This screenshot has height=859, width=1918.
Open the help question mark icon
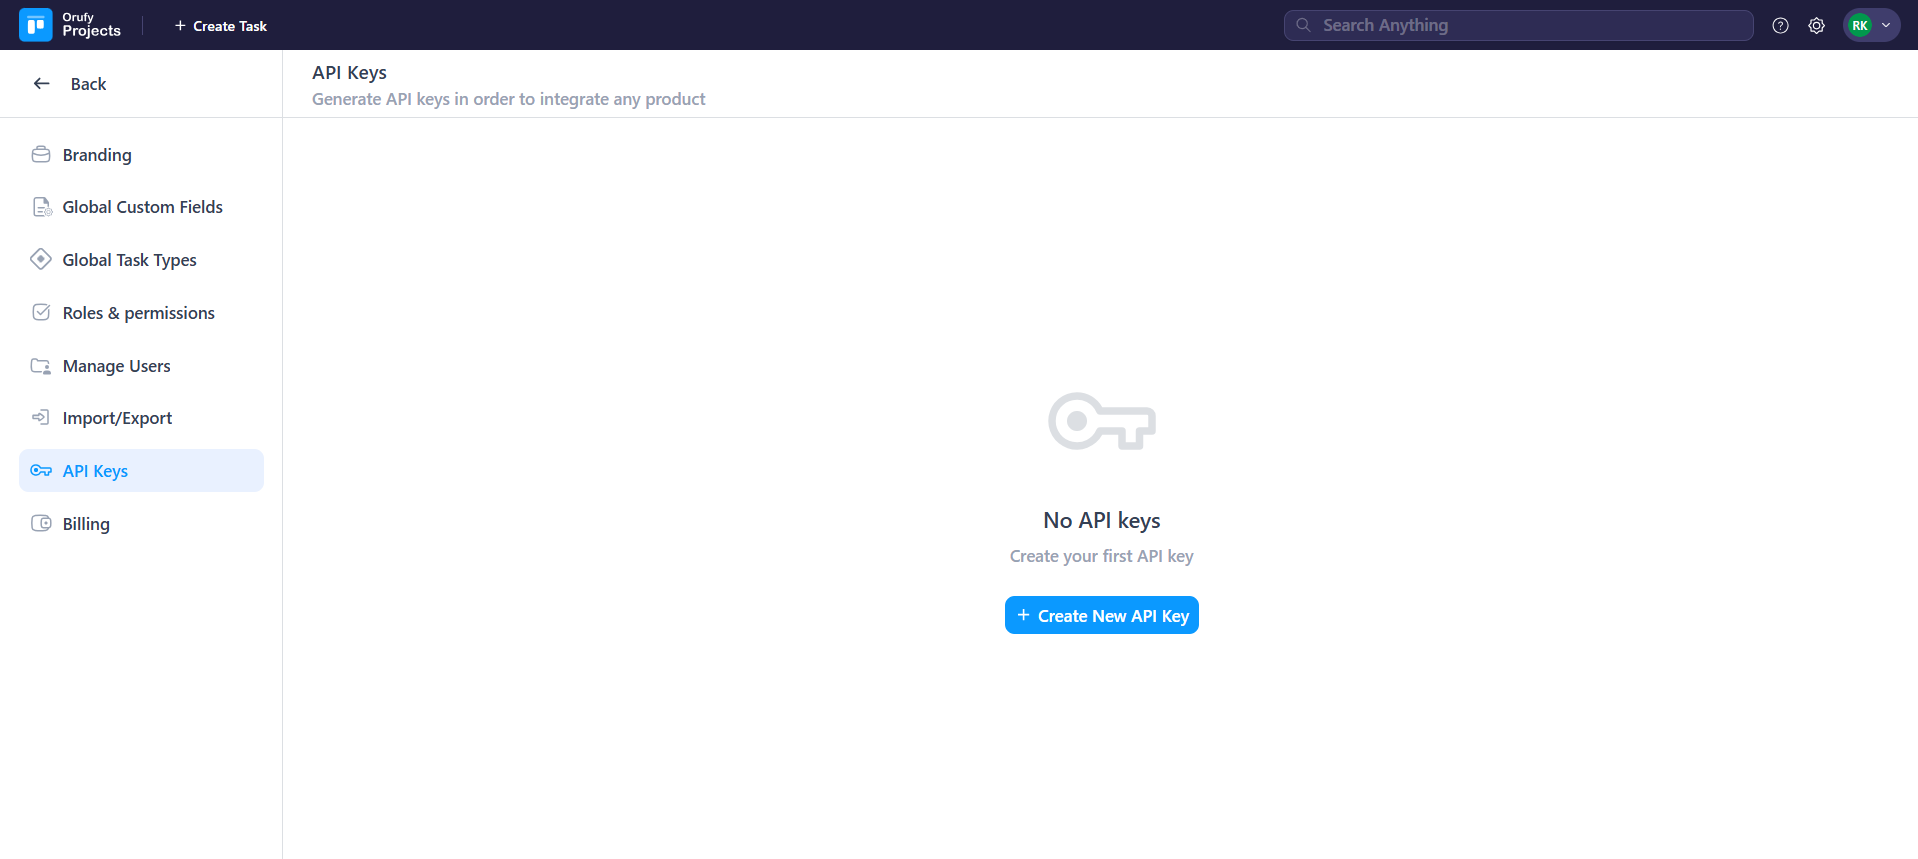click(x=1780, y=26)
